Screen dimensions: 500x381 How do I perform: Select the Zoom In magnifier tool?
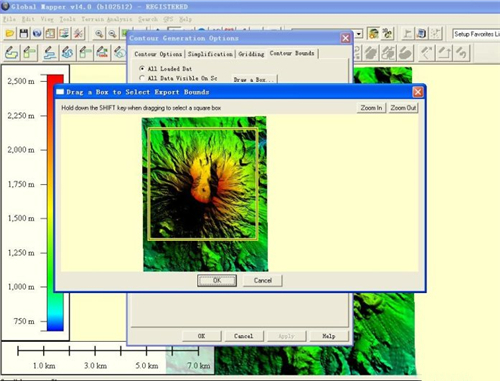point(99,33)
